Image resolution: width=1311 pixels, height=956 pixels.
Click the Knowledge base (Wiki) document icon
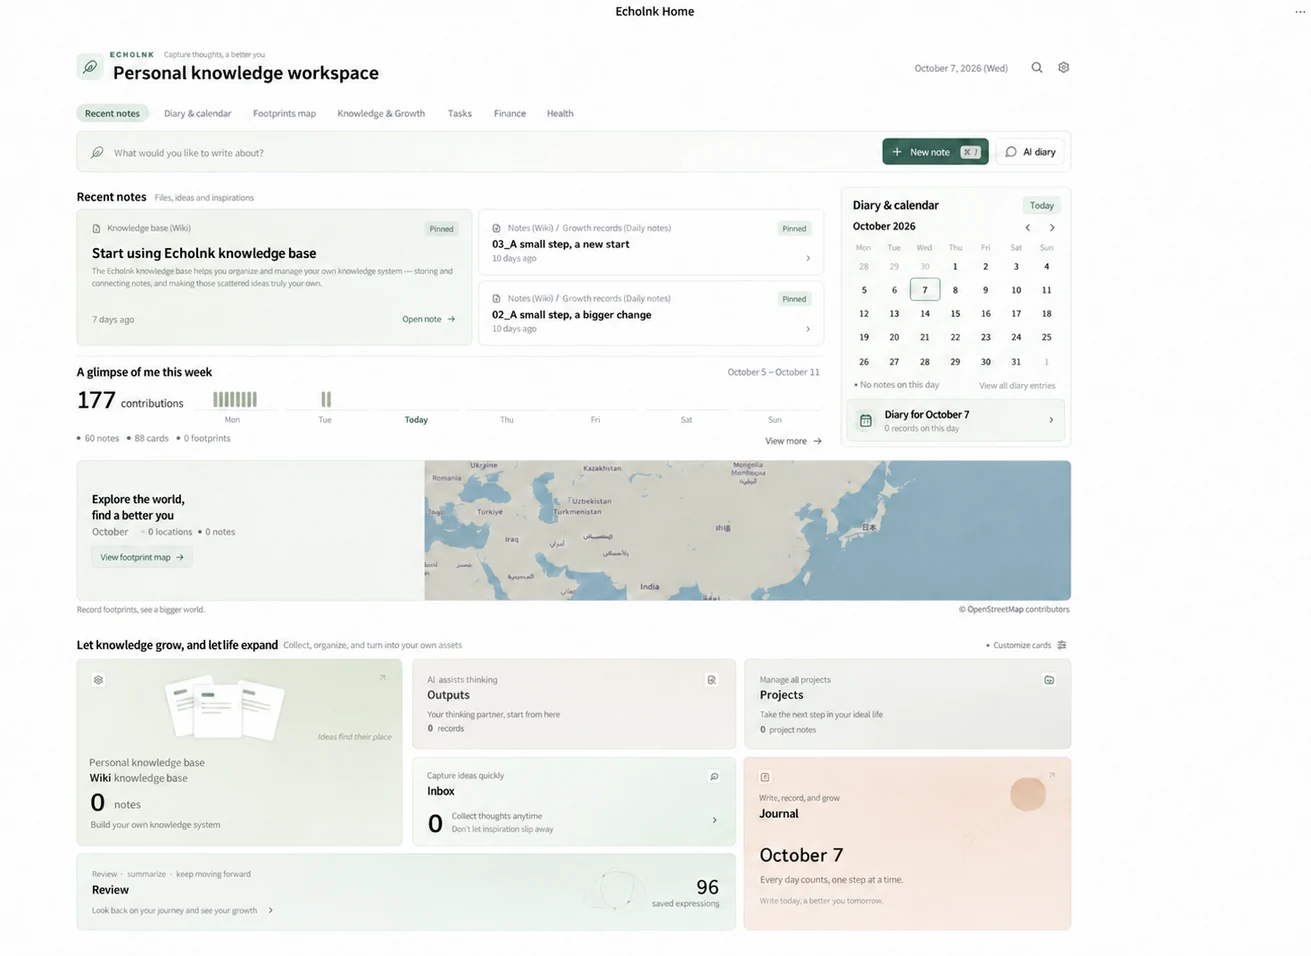(x=97, y=228)
